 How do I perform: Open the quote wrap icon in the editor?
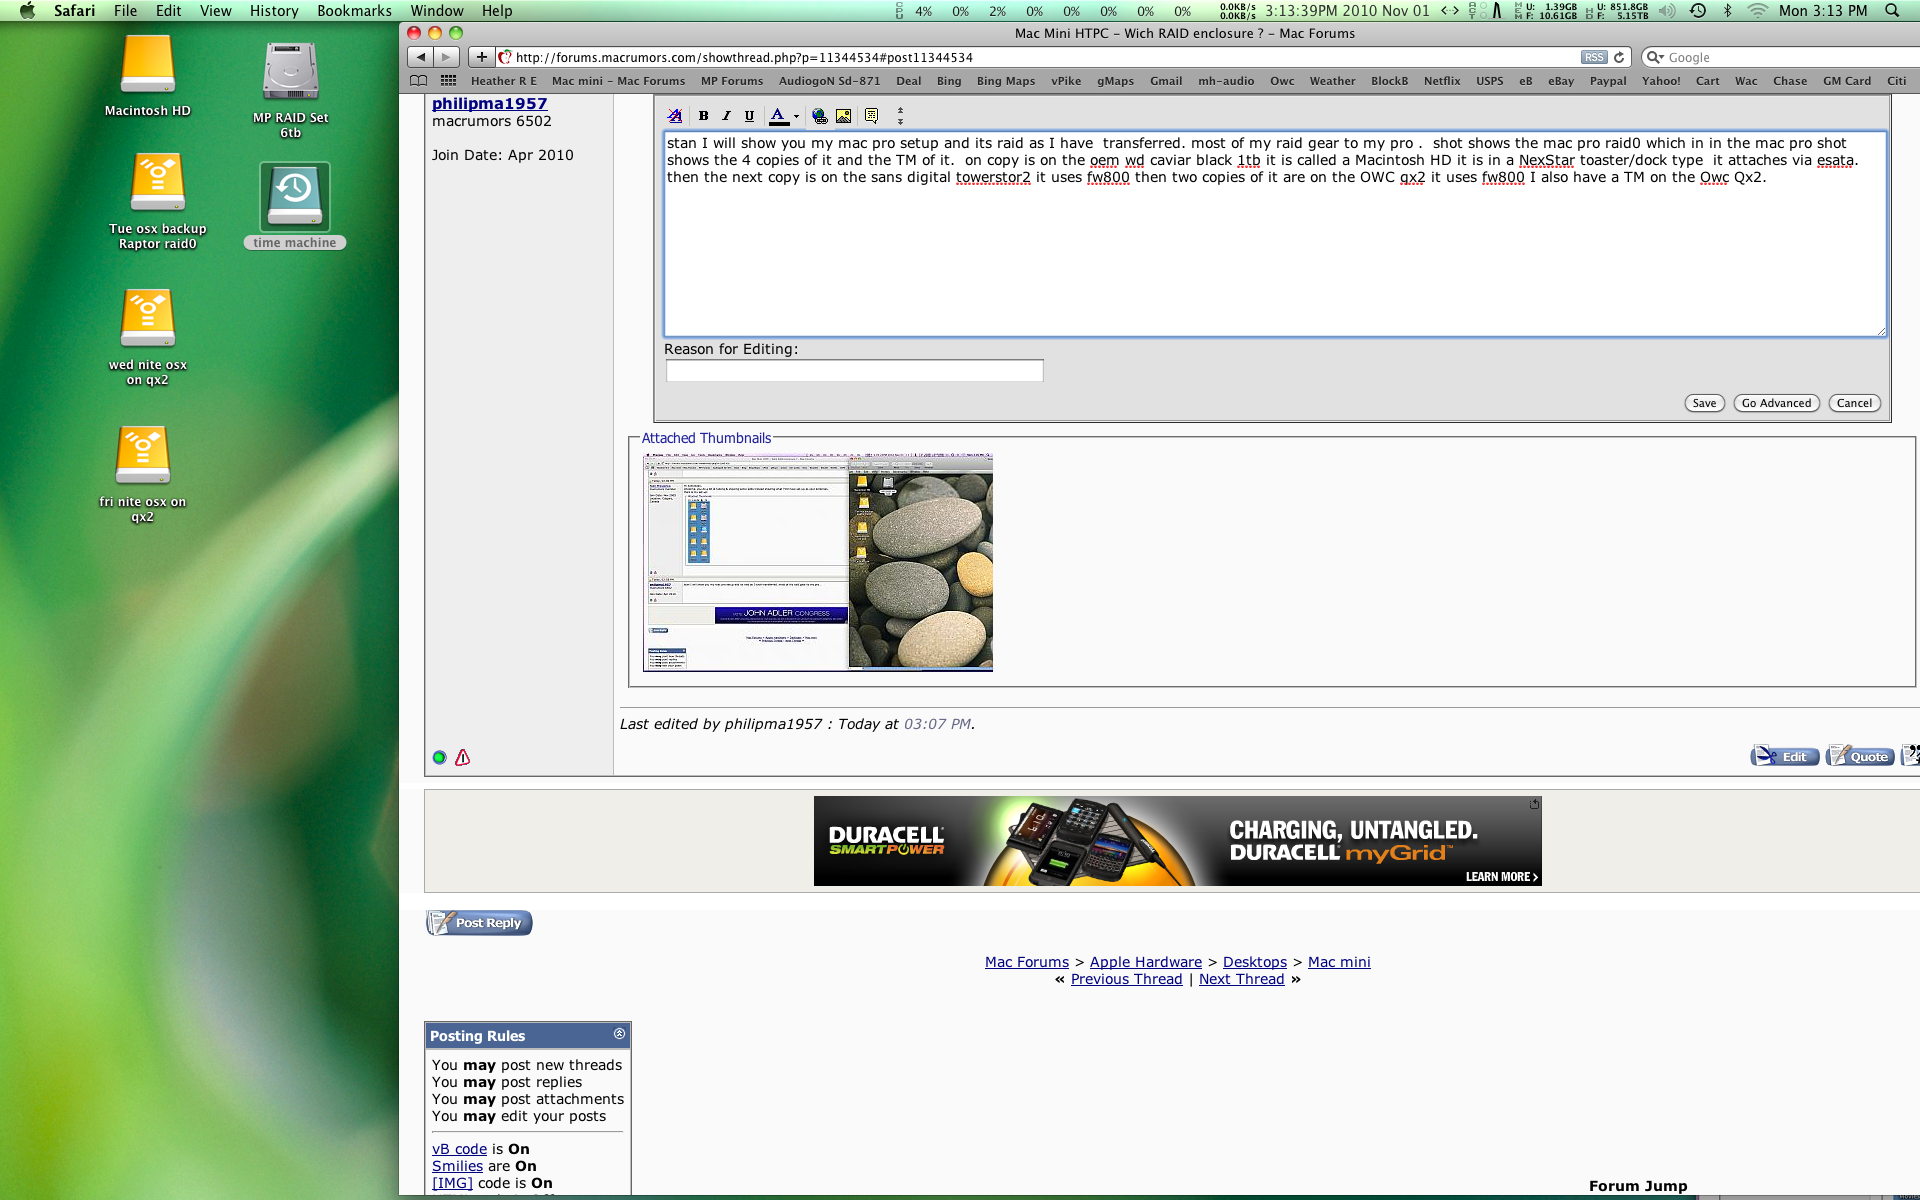pos(871,115)
